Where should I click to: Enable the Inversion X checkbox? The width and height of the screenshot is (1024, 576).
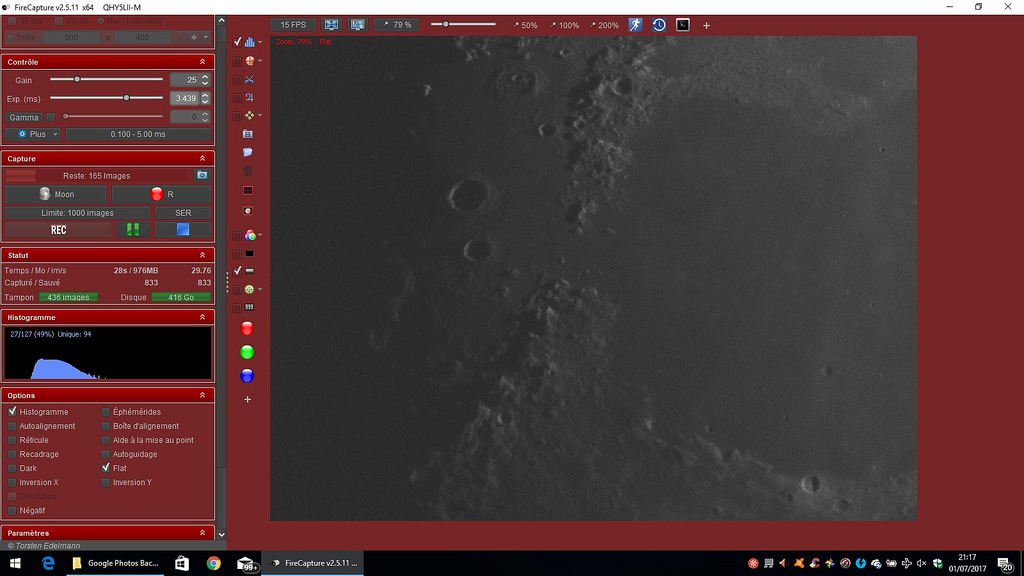12,482
